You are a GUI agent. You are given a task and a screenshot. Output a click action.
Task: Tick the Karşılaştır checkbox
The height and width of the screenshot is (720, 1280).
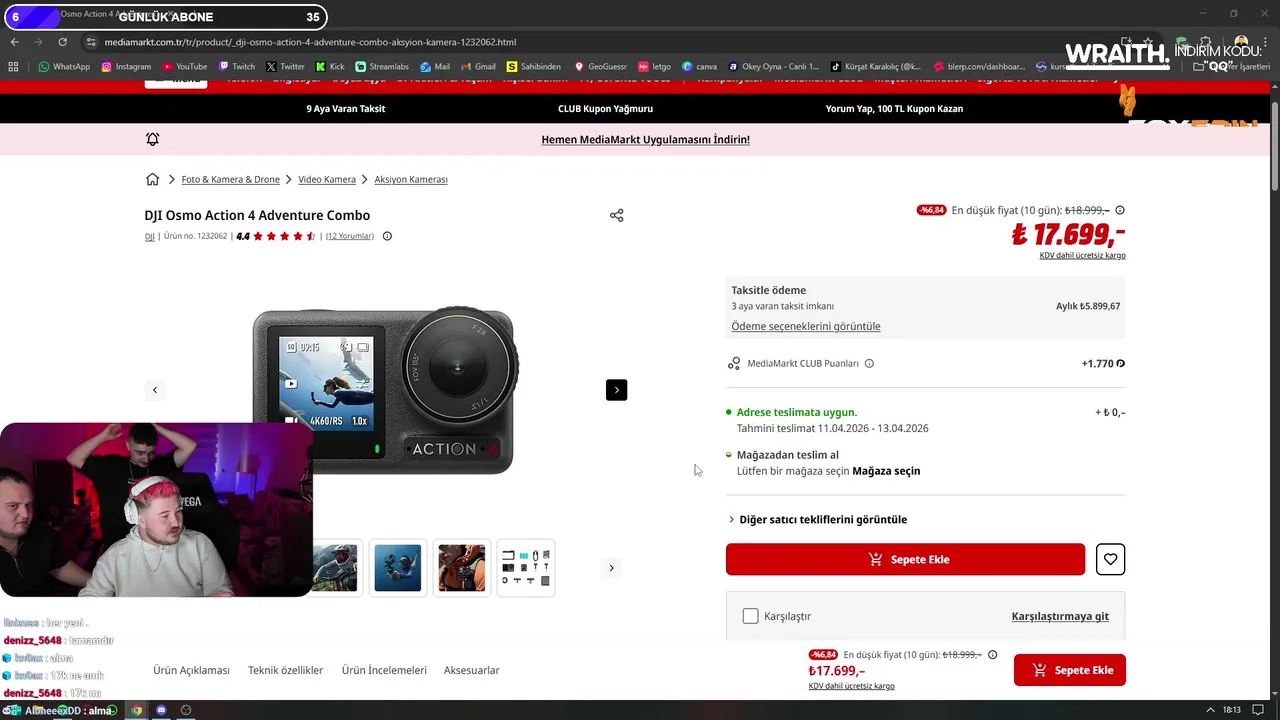pos(750,616)
